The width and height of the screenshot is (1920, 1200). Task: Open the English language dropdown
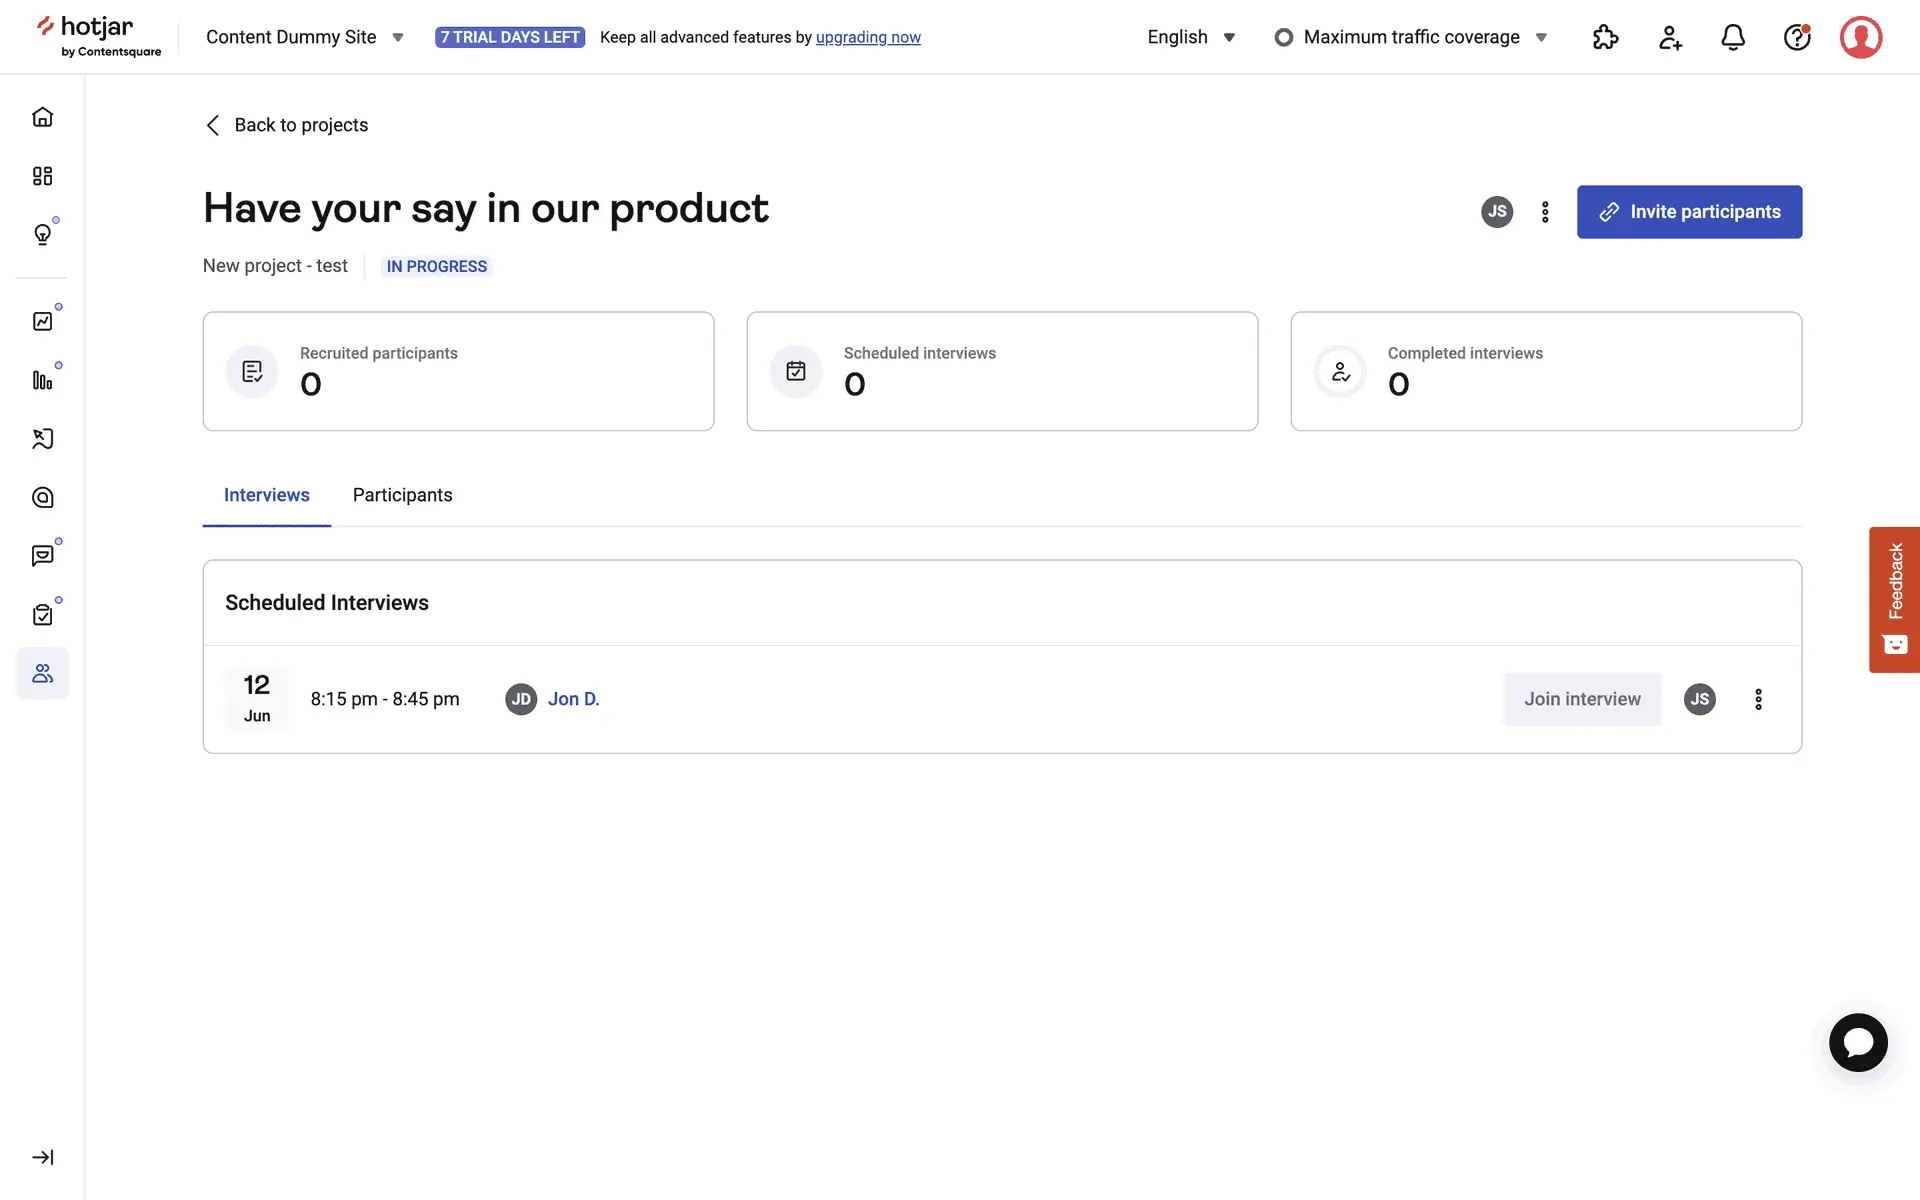pos(1191,37)
